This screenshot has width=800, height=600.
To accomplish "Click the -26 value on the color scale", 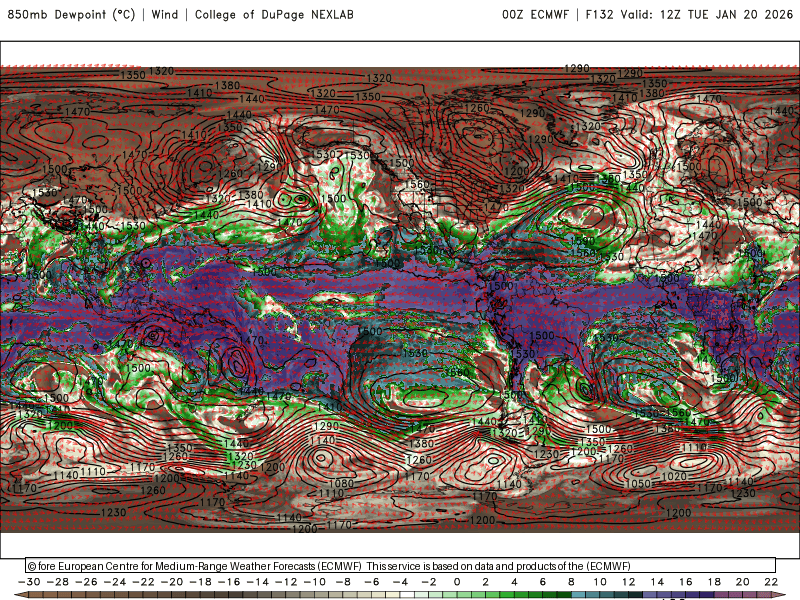I will click(86, 582).
